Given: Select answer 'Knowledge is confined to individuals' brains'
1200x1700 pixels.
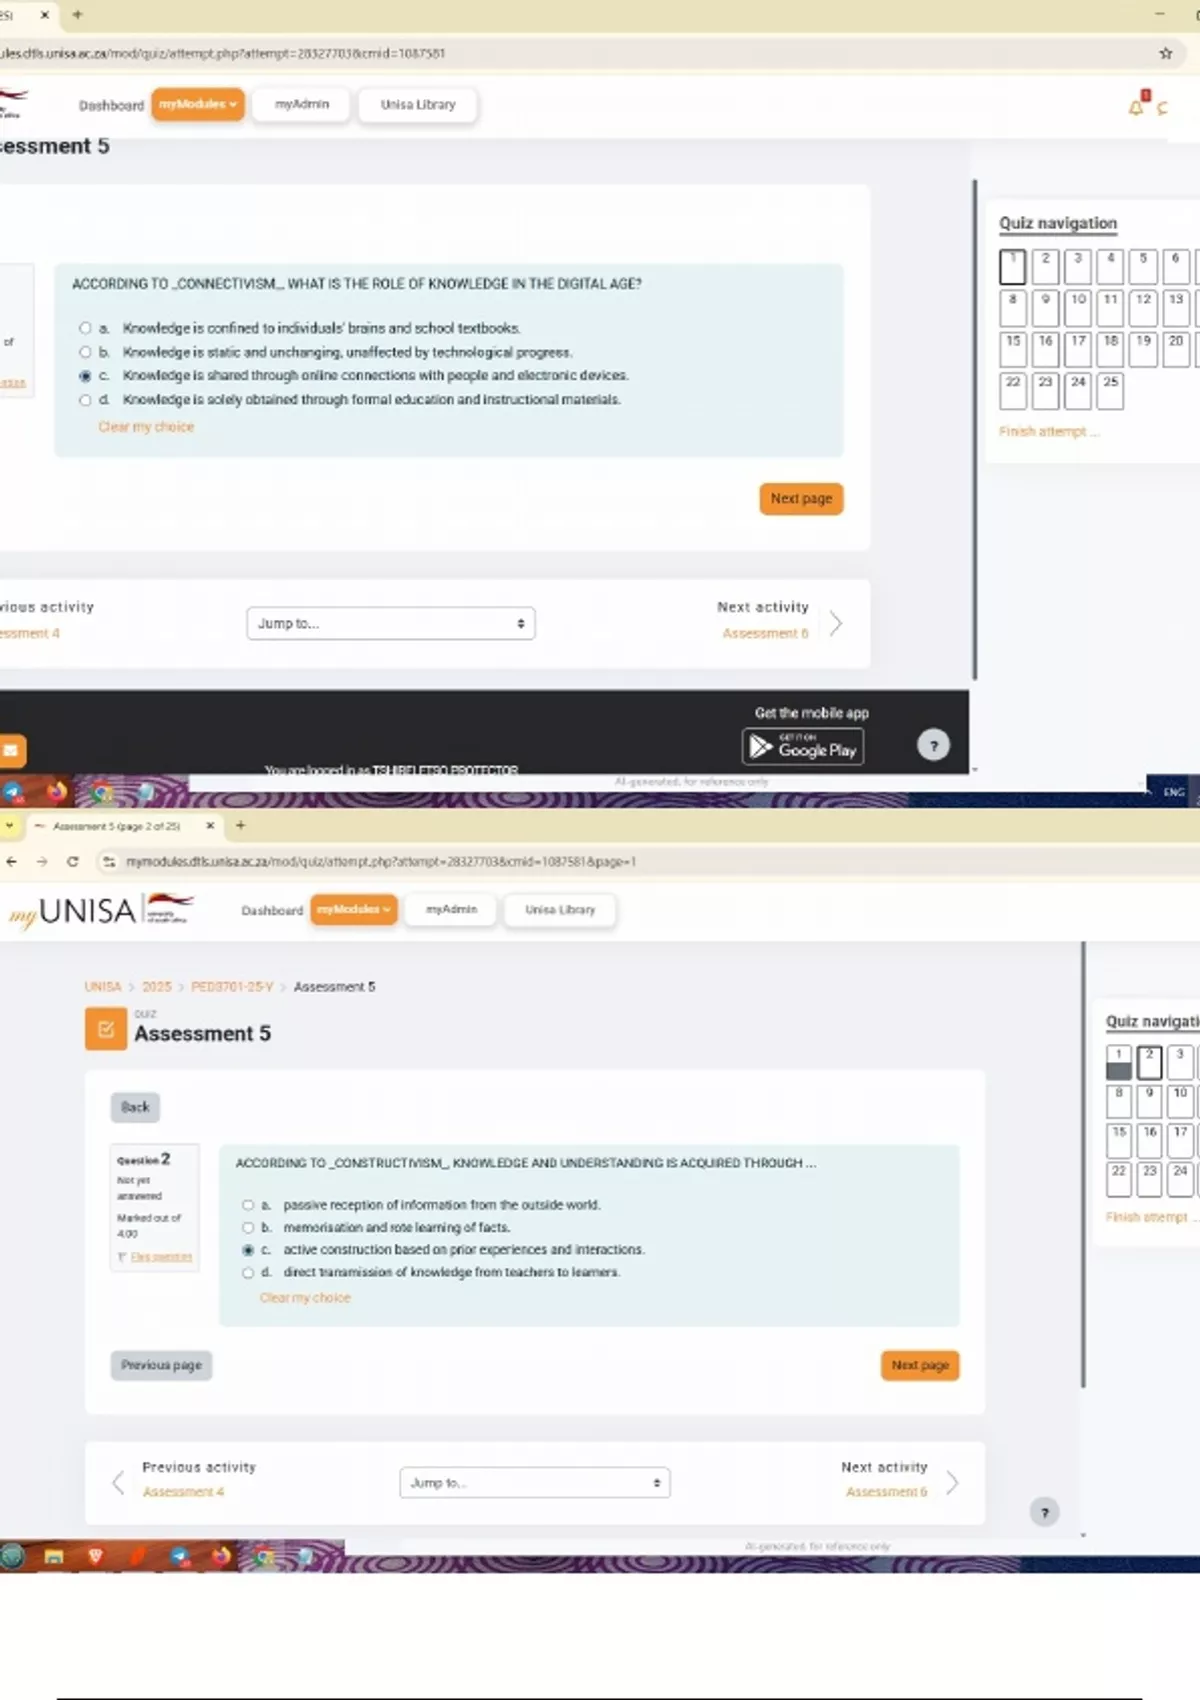Looking at the screenshot, I should pyautogui.click(x=85, y=328).
